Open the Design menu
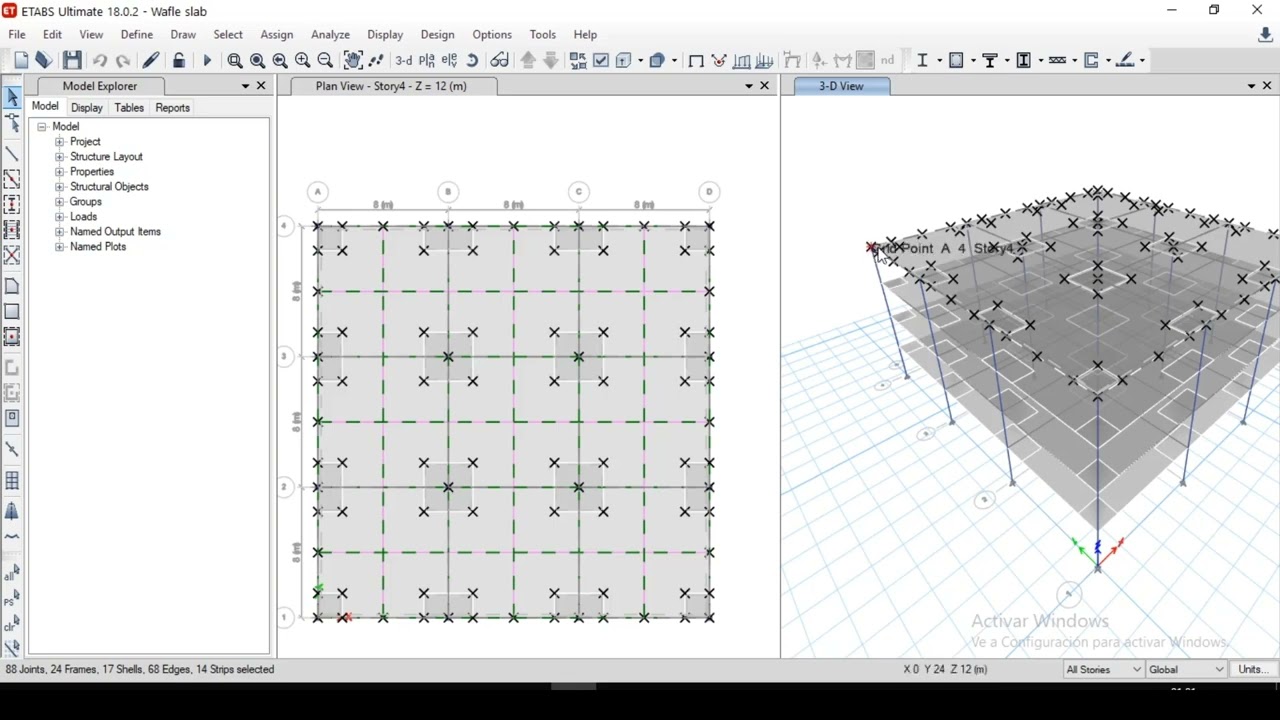The width and height of the screenshot is (1280, 720). (437, 34)
